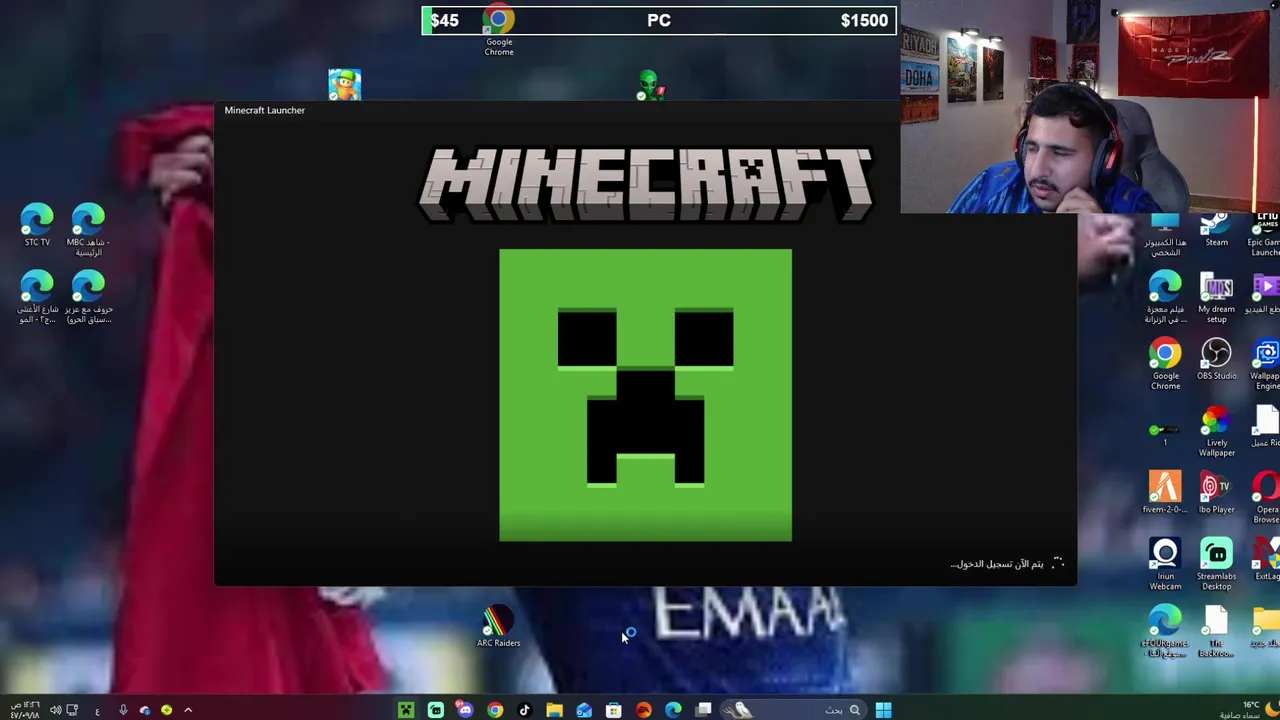Image resolution: width=1280 pixels, height=720 pixels.
Task: Launch Lively Wallpaper shortcut
Action: pos(1216,431)
